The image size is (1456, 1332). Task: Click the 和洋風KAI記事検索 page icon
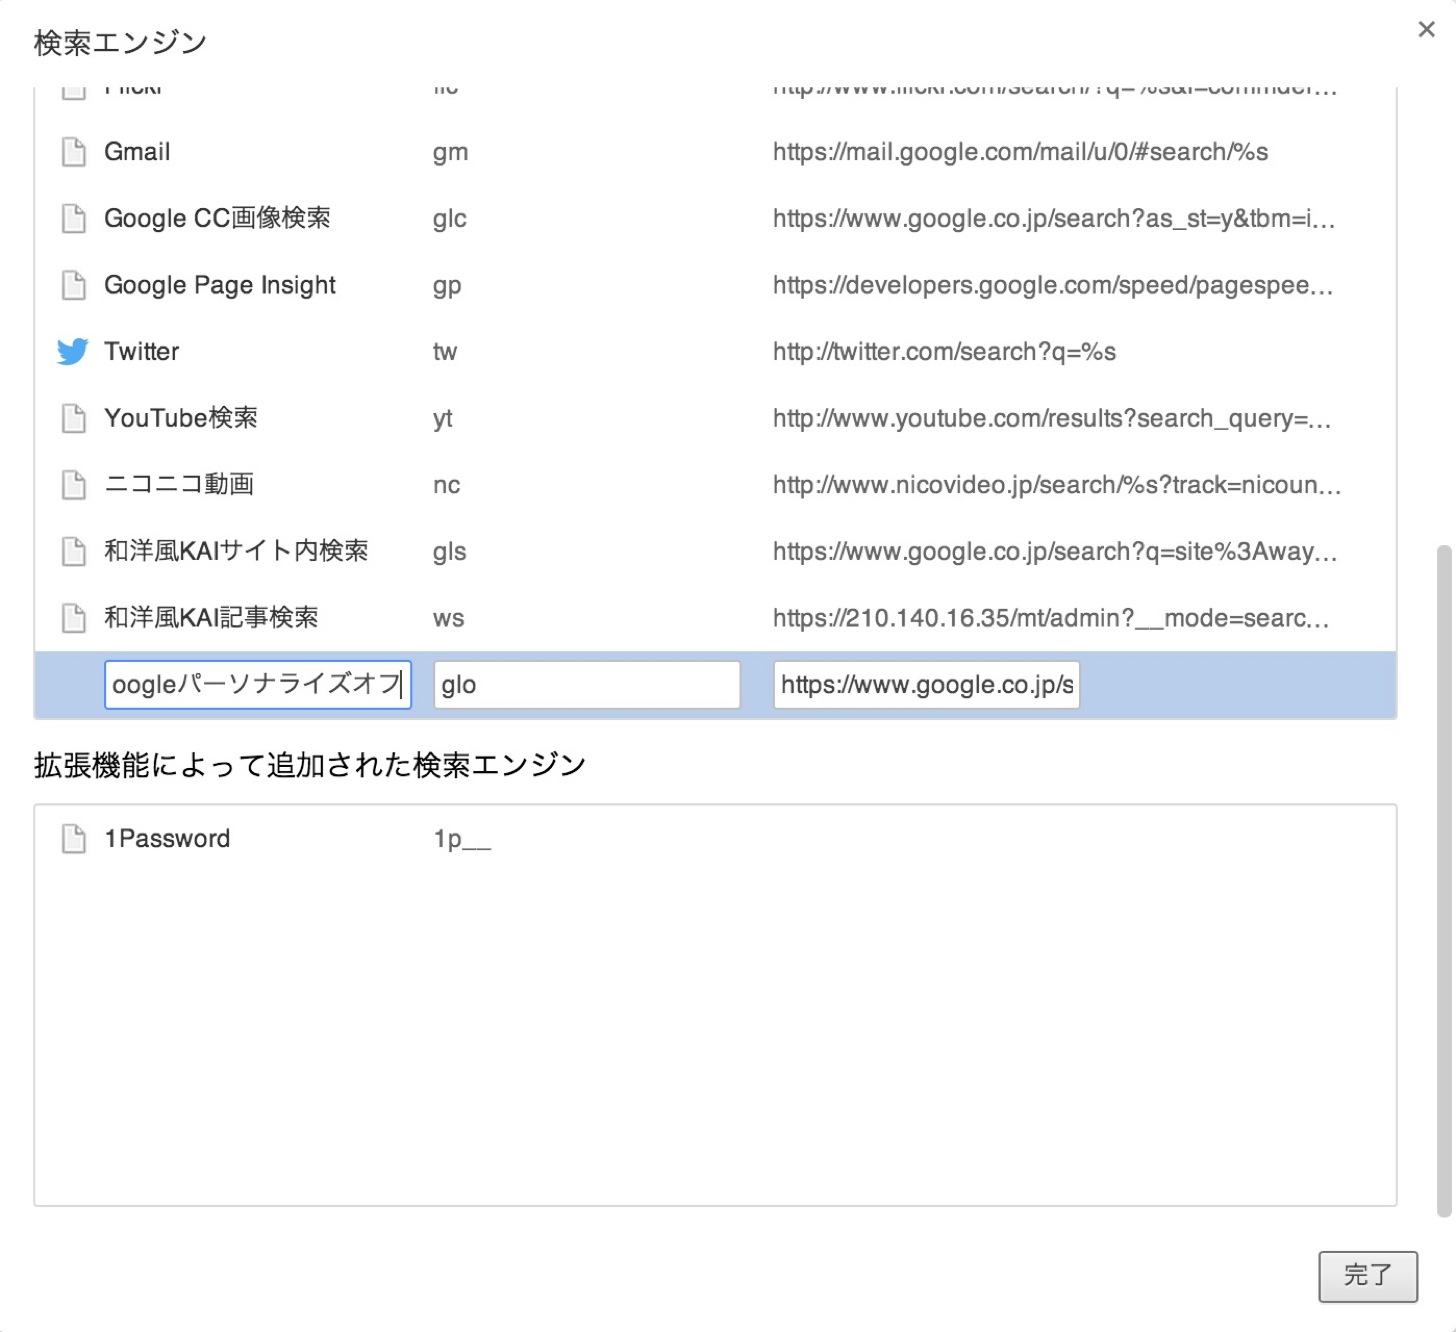click(x=73, y=618)
